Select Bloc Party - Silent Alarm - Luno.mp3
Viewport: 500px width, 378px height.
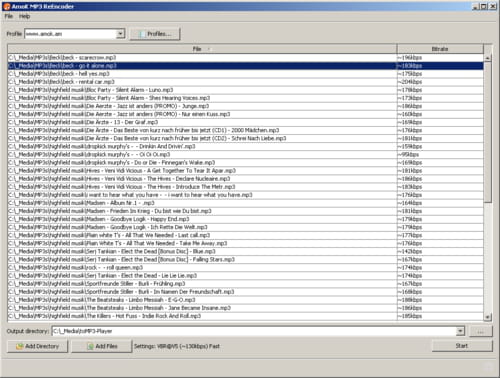[245, 90]
